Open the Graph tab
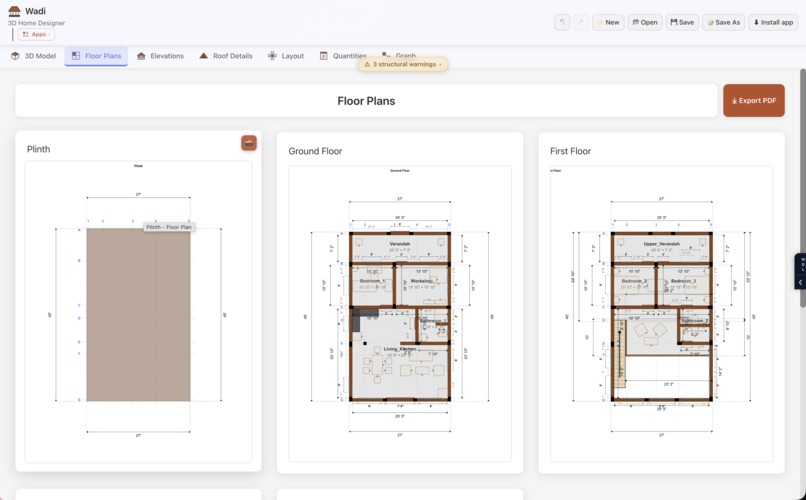Screen dimensions: 806x500 tap(399, 55)
